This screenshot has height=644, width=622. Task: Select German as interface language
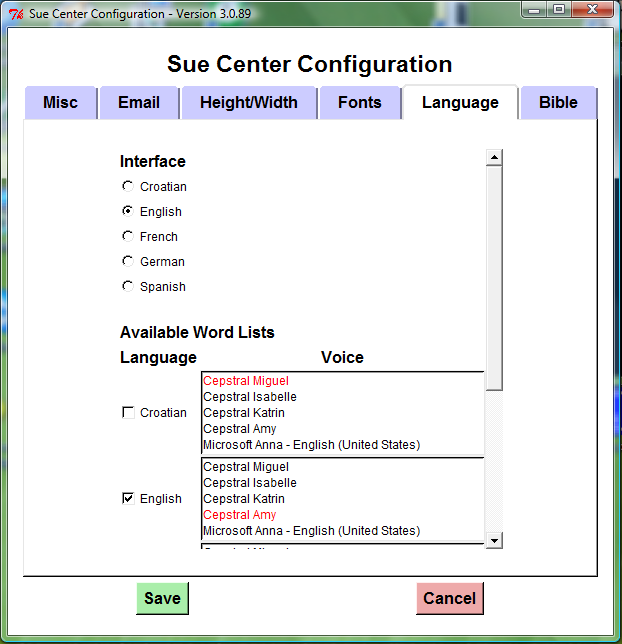(128, 261)
